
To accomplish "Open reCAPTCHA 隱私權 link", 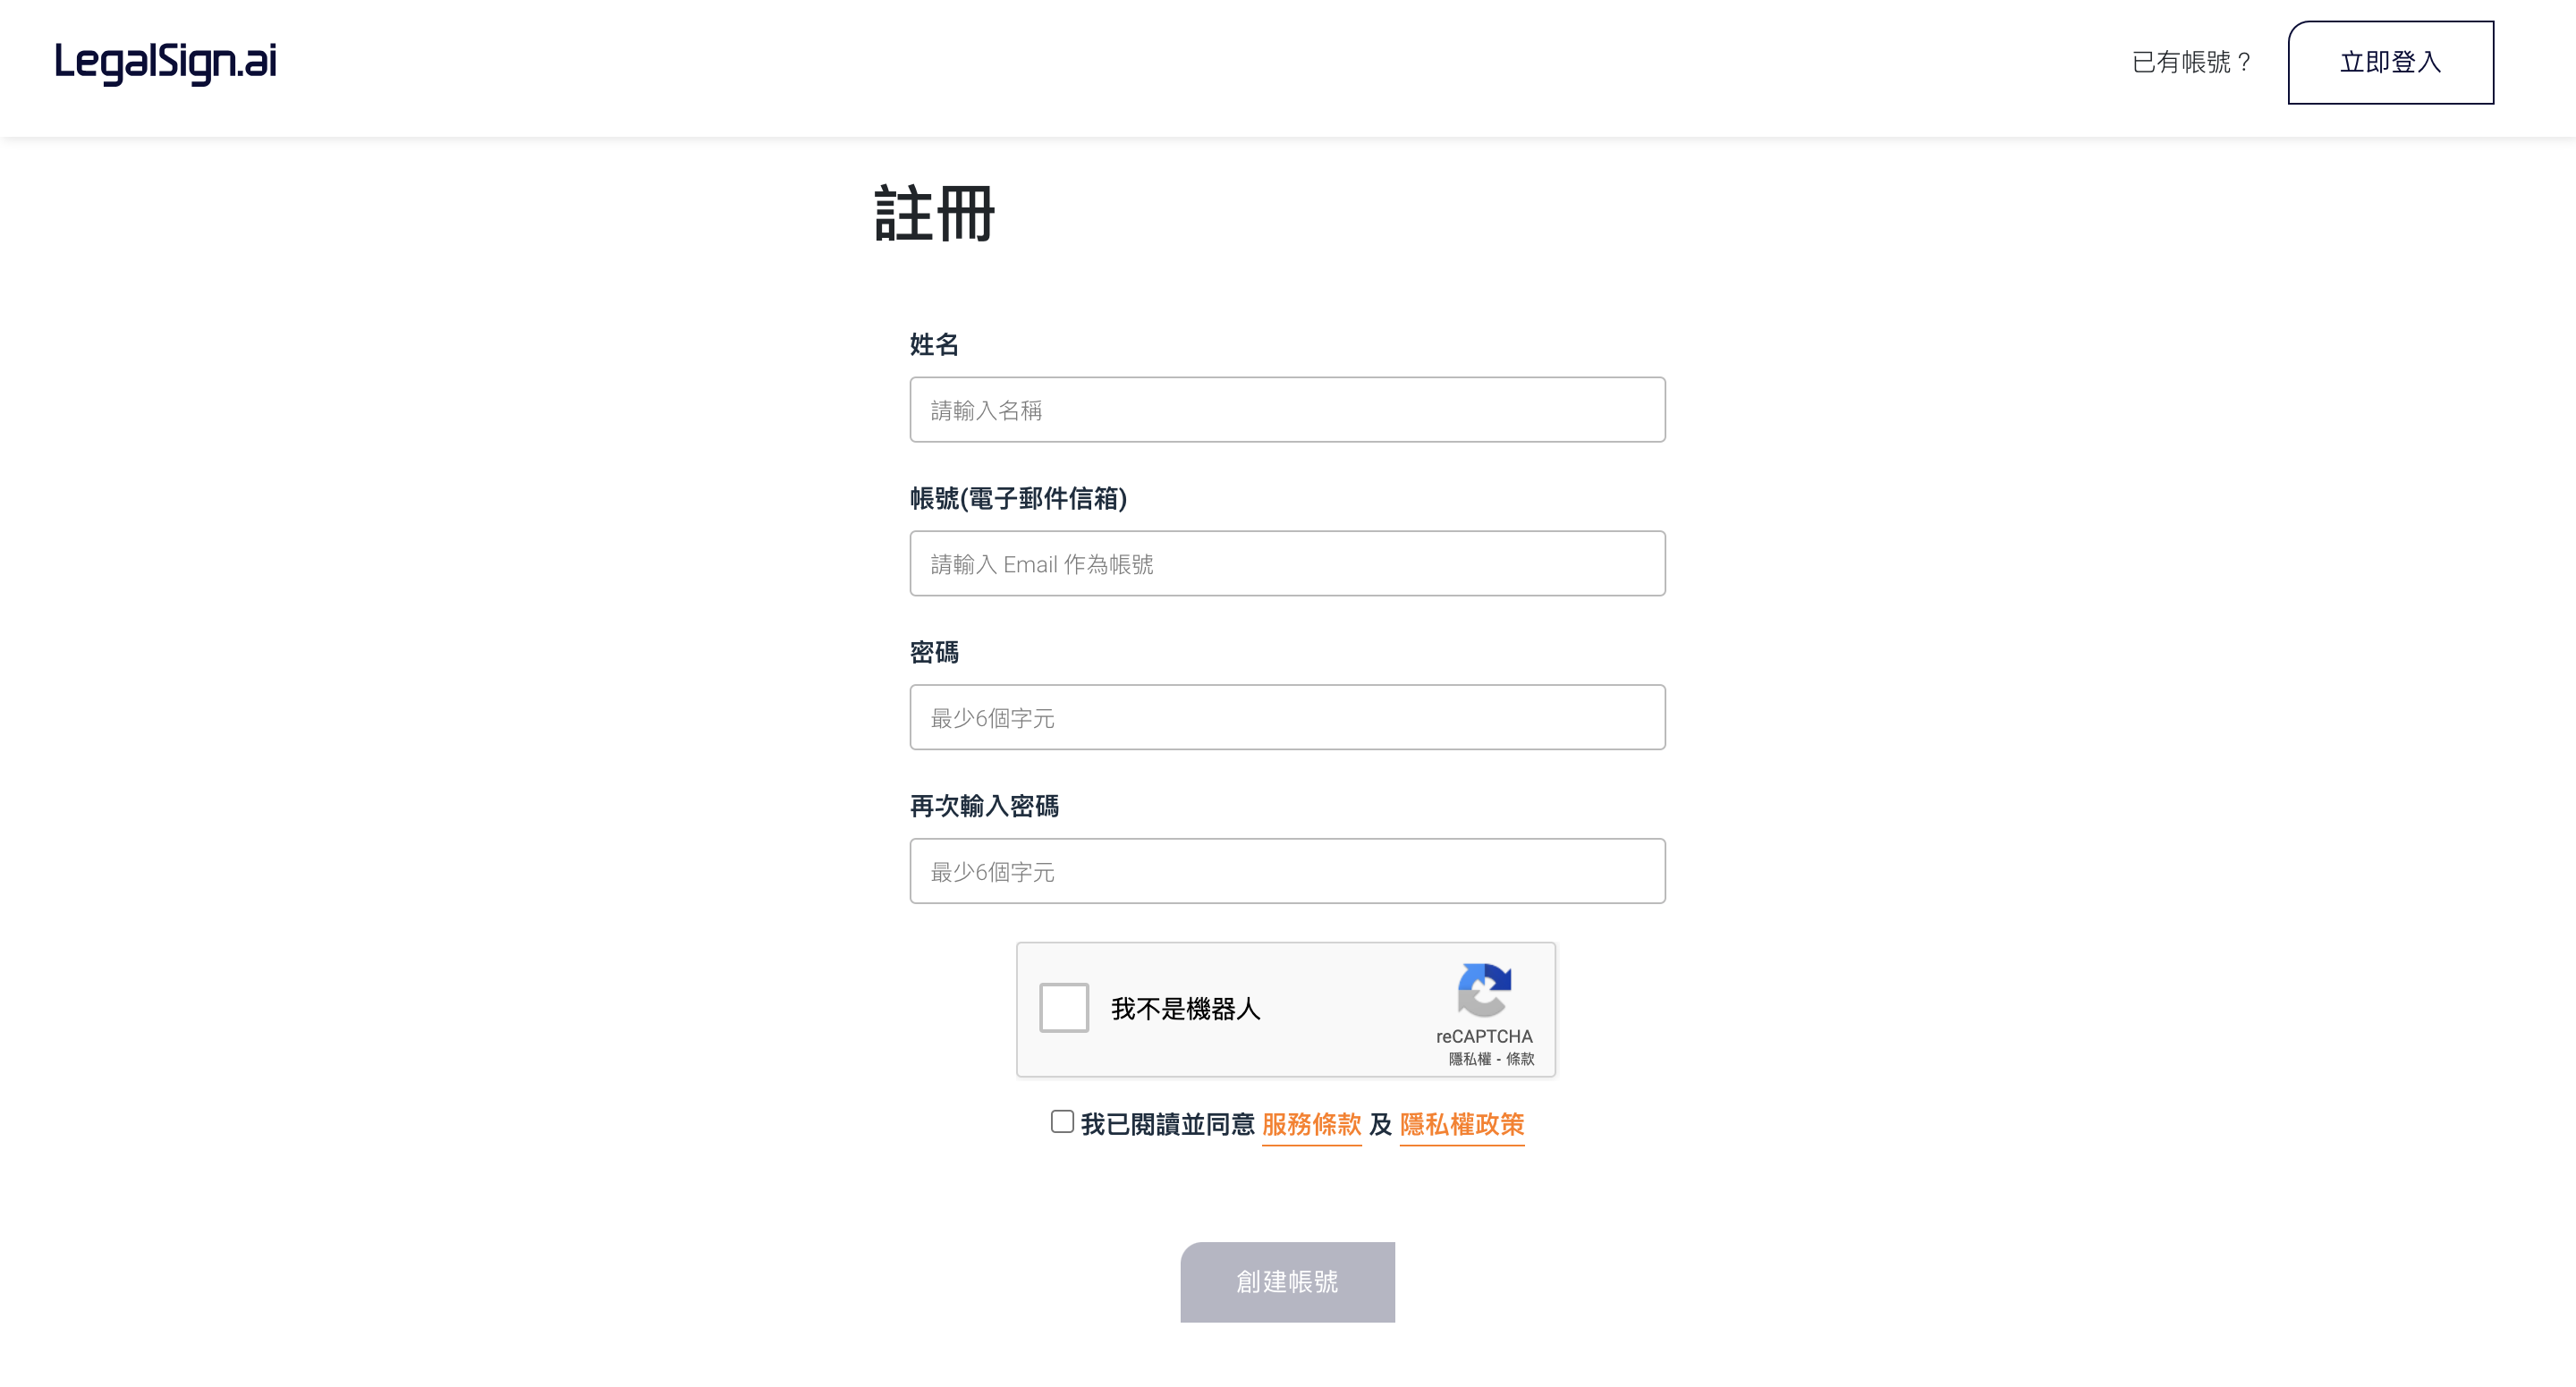I will (1470, 1059).
